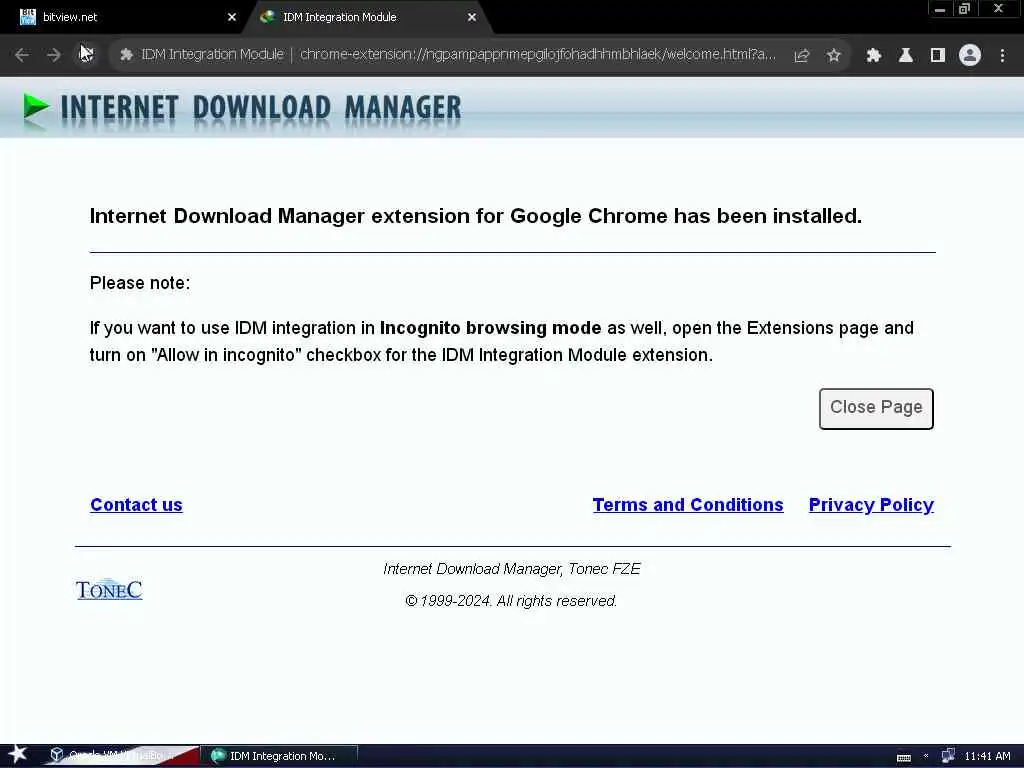Click the copyright 1999-2024 line

(x=511, y=601)
